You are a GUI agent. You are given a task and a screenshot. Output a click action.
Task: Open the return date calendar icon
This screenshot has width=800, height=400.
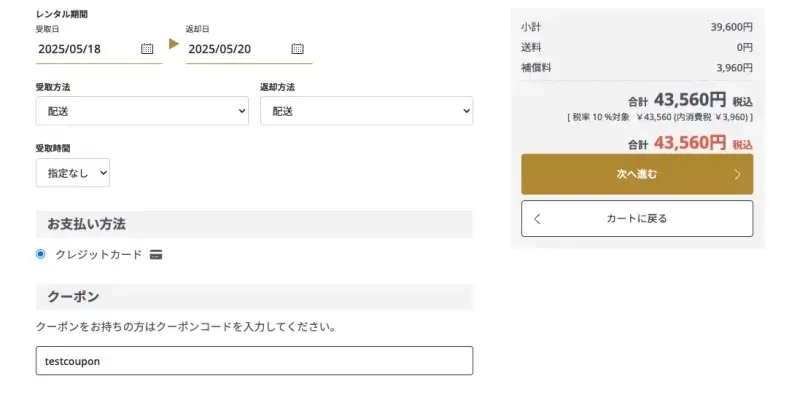(x=297, y=48)
